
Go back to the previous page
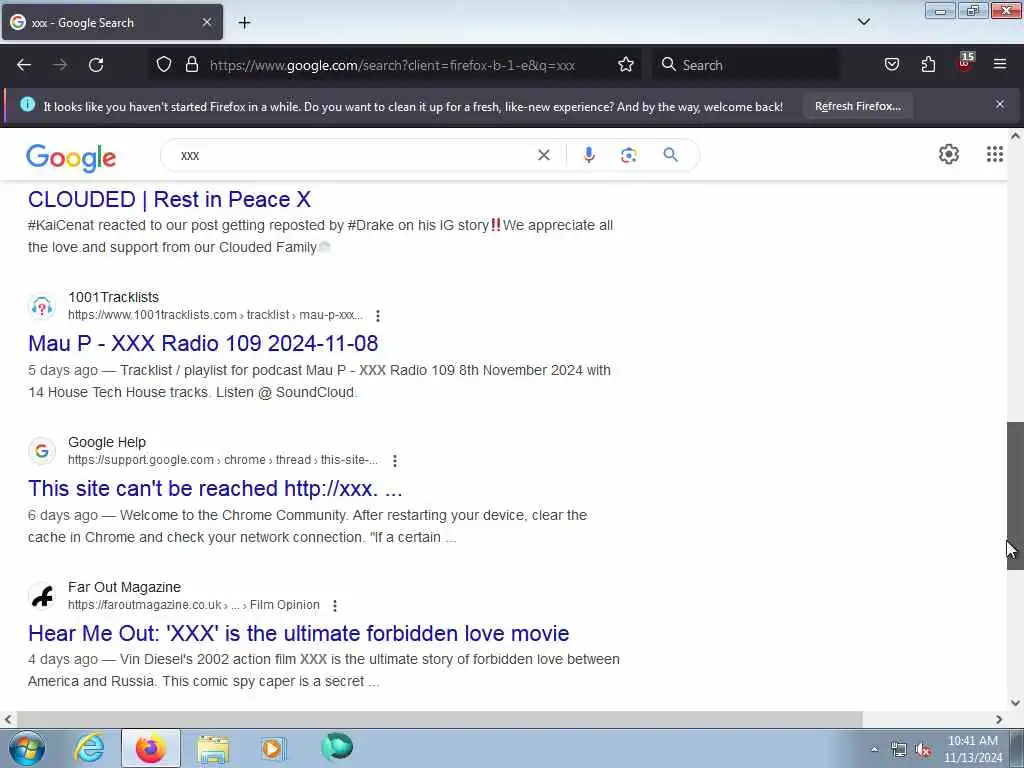pyautogui.click(x=24, y=65)
